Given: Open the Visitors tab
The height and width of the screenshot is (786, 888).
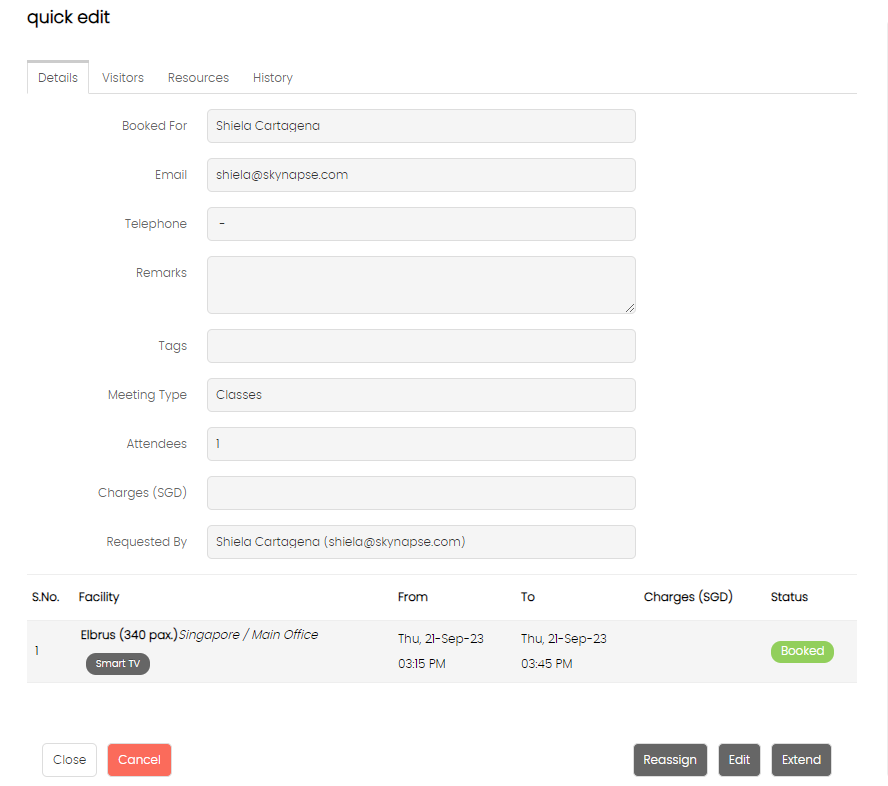Looking at the screenshot, I should 123,78.
